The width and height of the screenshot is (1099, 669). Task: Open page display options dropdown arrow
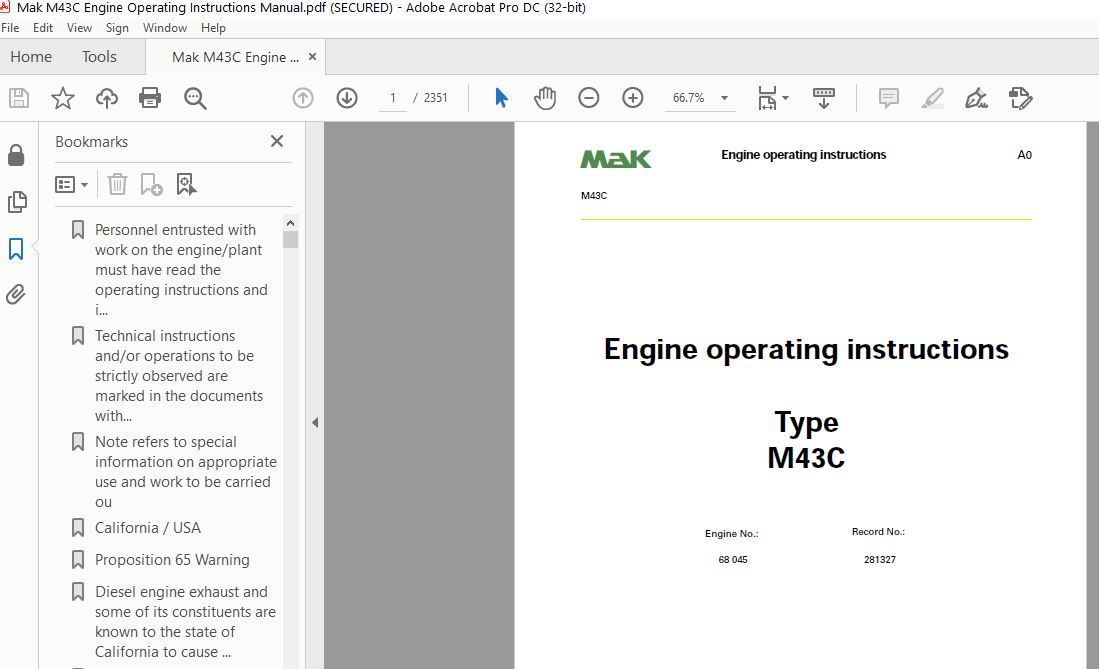point(786,98)
